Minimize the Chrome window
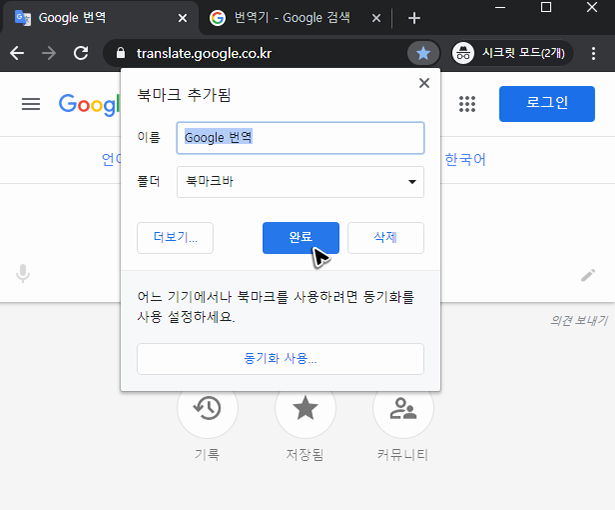615x510 pixels. coord(500,7)
